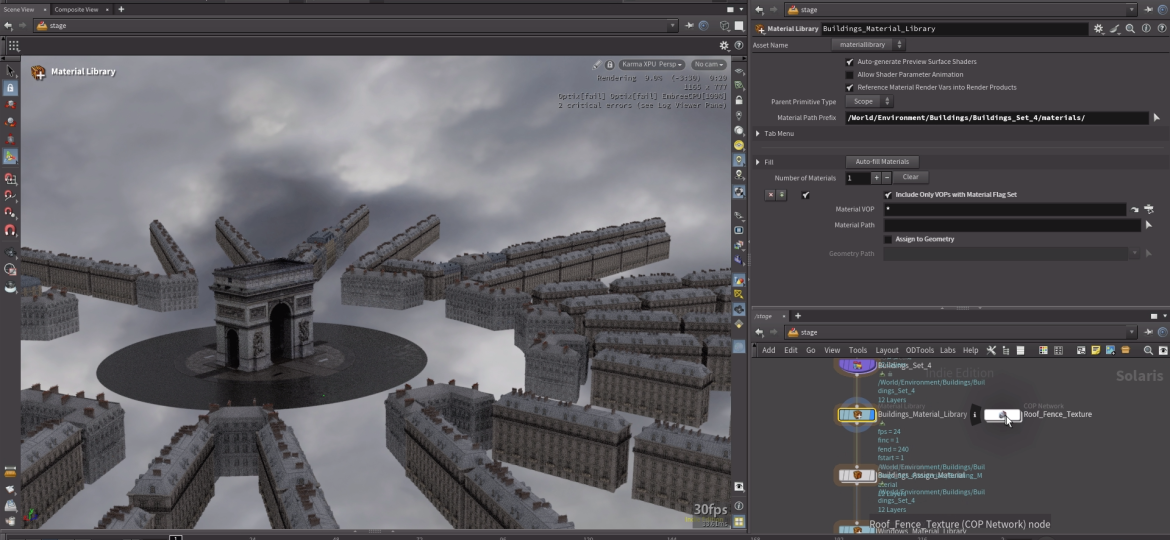Open the info icon in the parameter header
The width and height of the screenshot is (1170, 540).
point(1145,29)
